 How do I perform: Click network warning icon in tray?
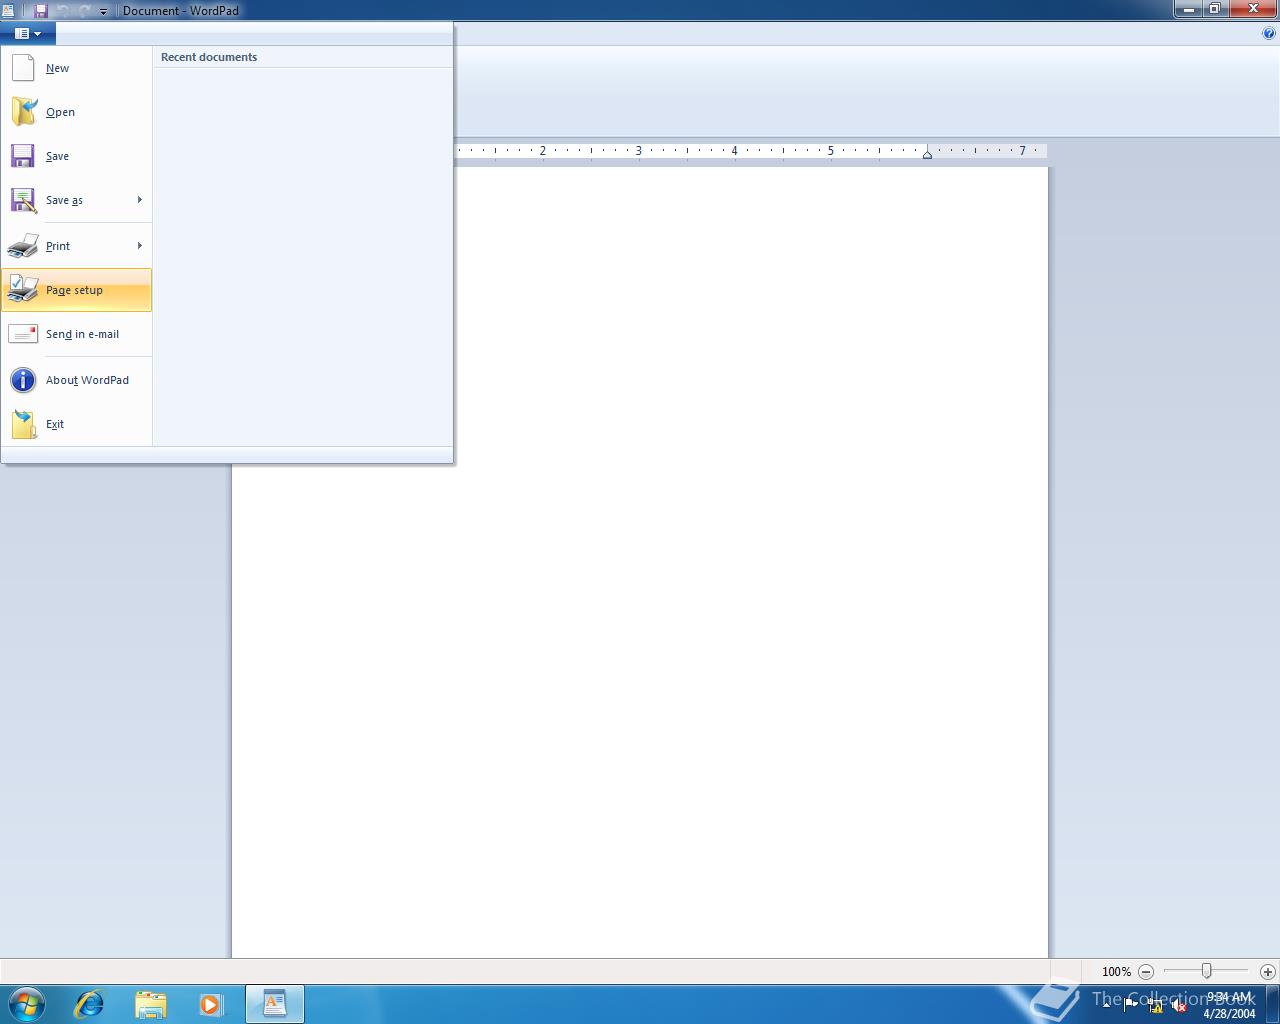click(x=1155, y=1005)
